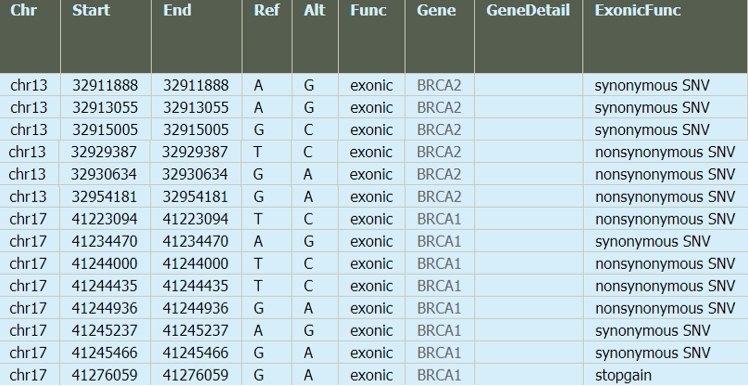748x386 pixels.
Task: Click the Chr column header
Action: click(x=23, y=10)
